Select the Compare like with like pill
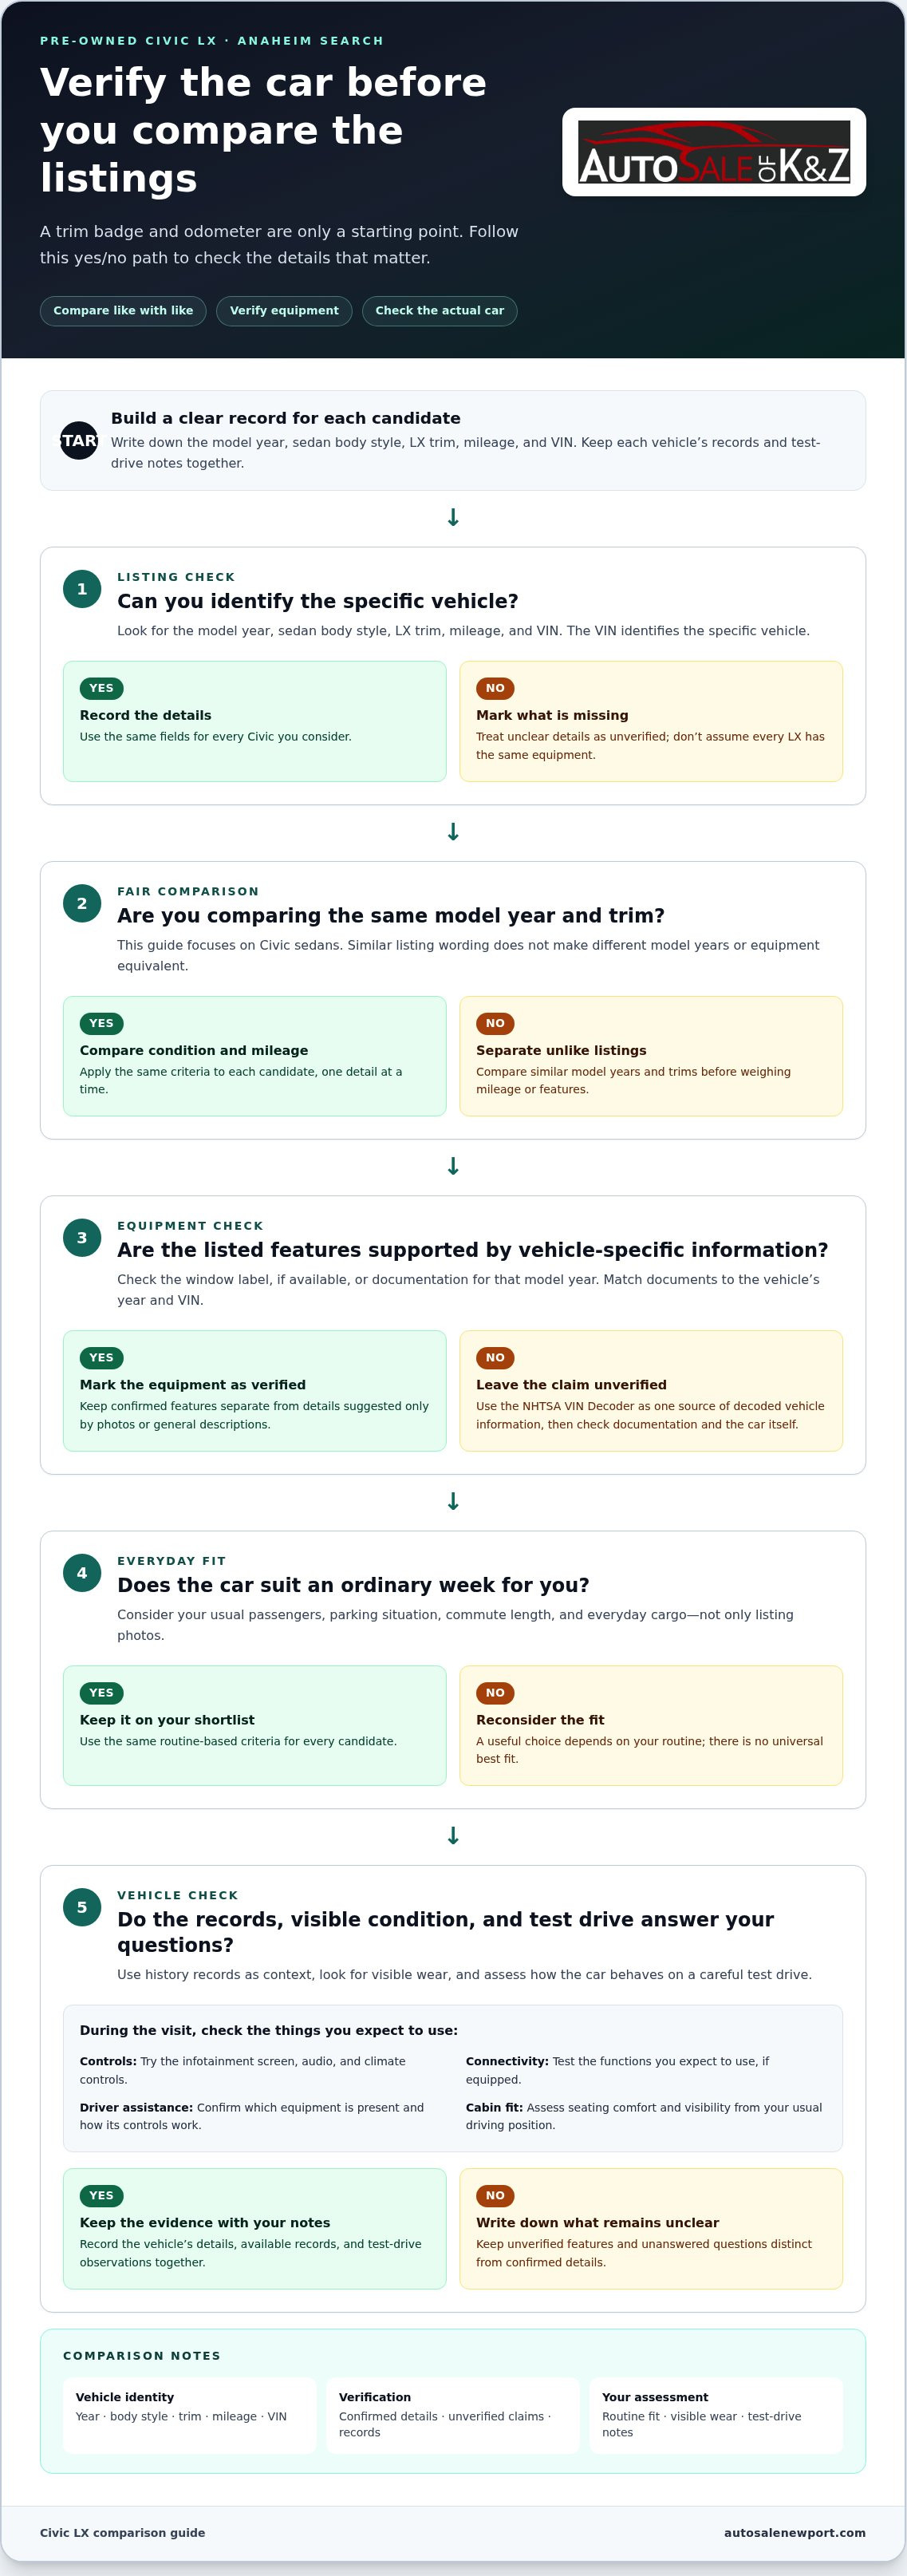907x2576 pixels. [x=123, y=311]
